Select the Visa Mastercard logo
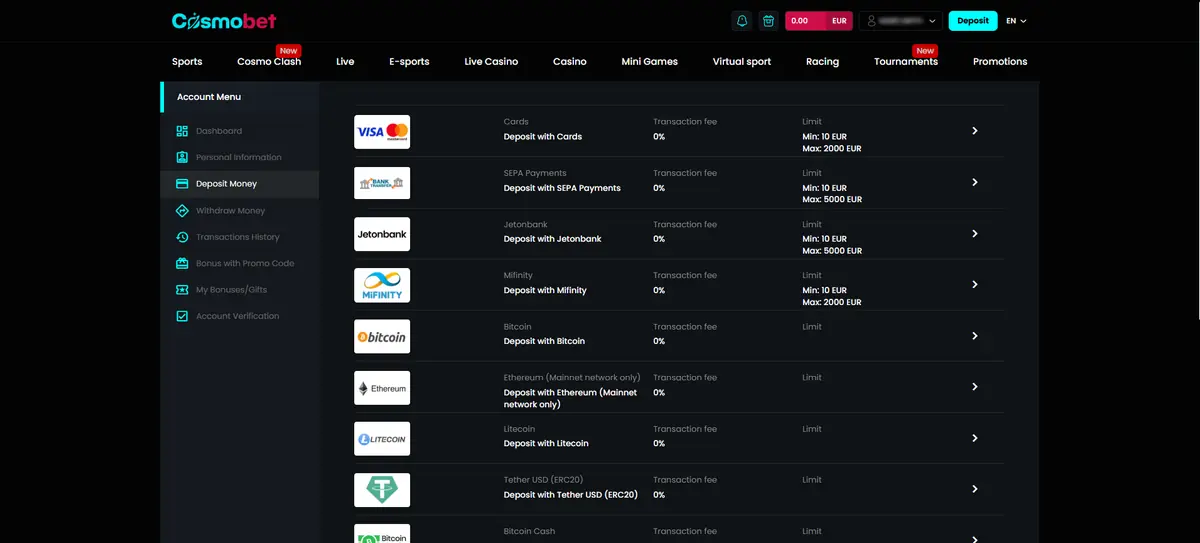 click(x=382, y=132)
